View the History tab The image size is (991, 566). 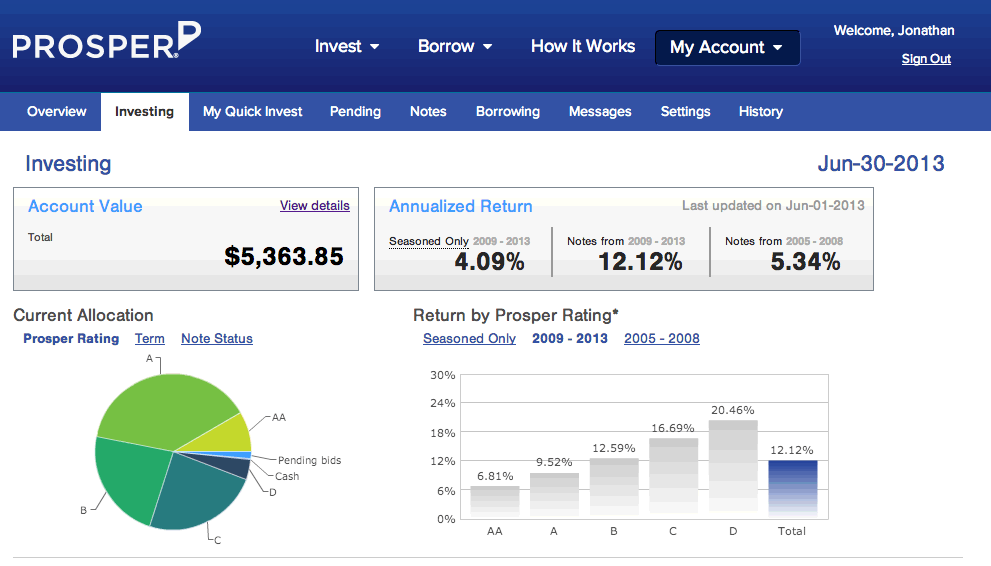(x=760, y=112)
